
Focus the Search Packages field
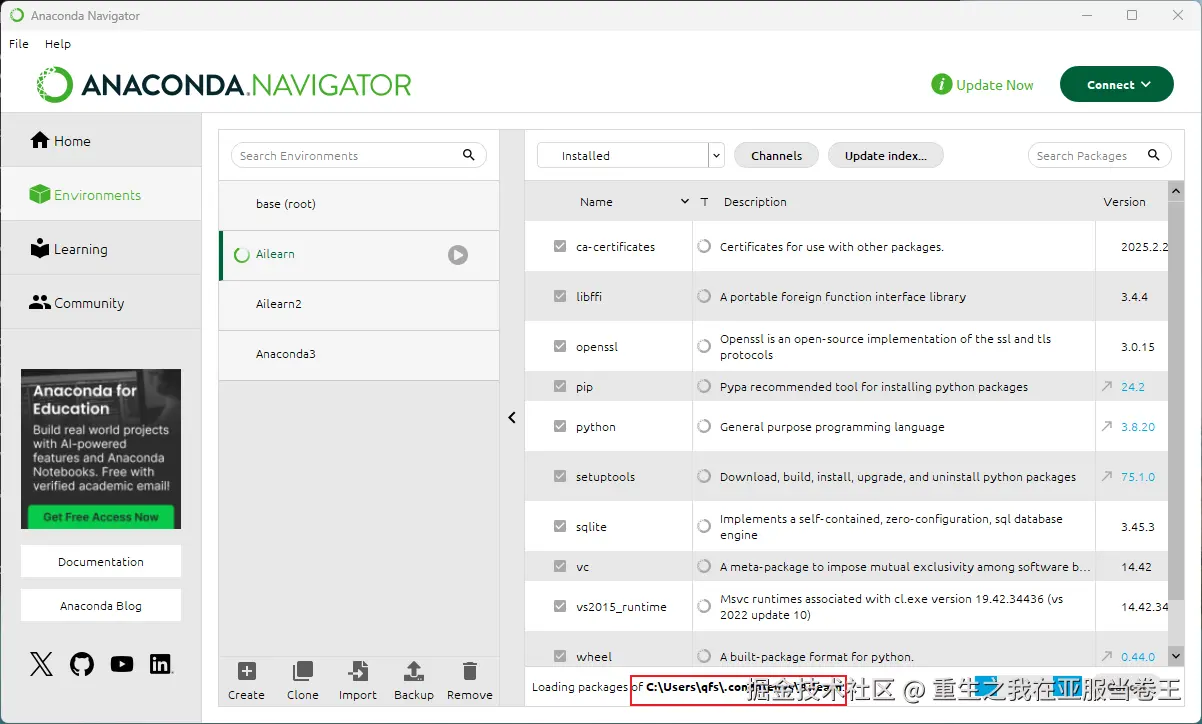(1100, 155)
